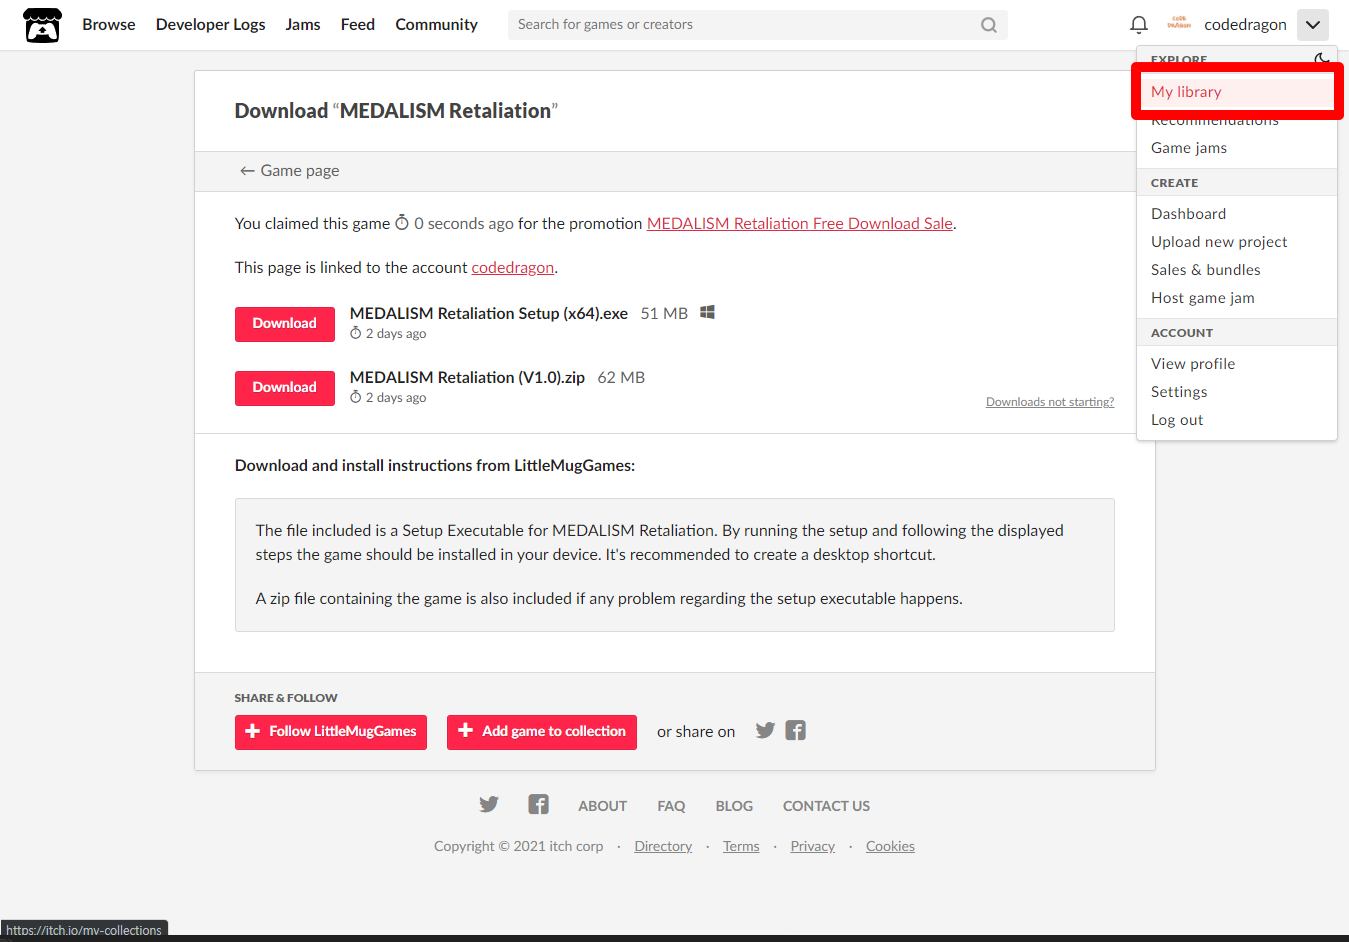
Task: Open CONTACT US footer link
Action: (x=826, y=806)
